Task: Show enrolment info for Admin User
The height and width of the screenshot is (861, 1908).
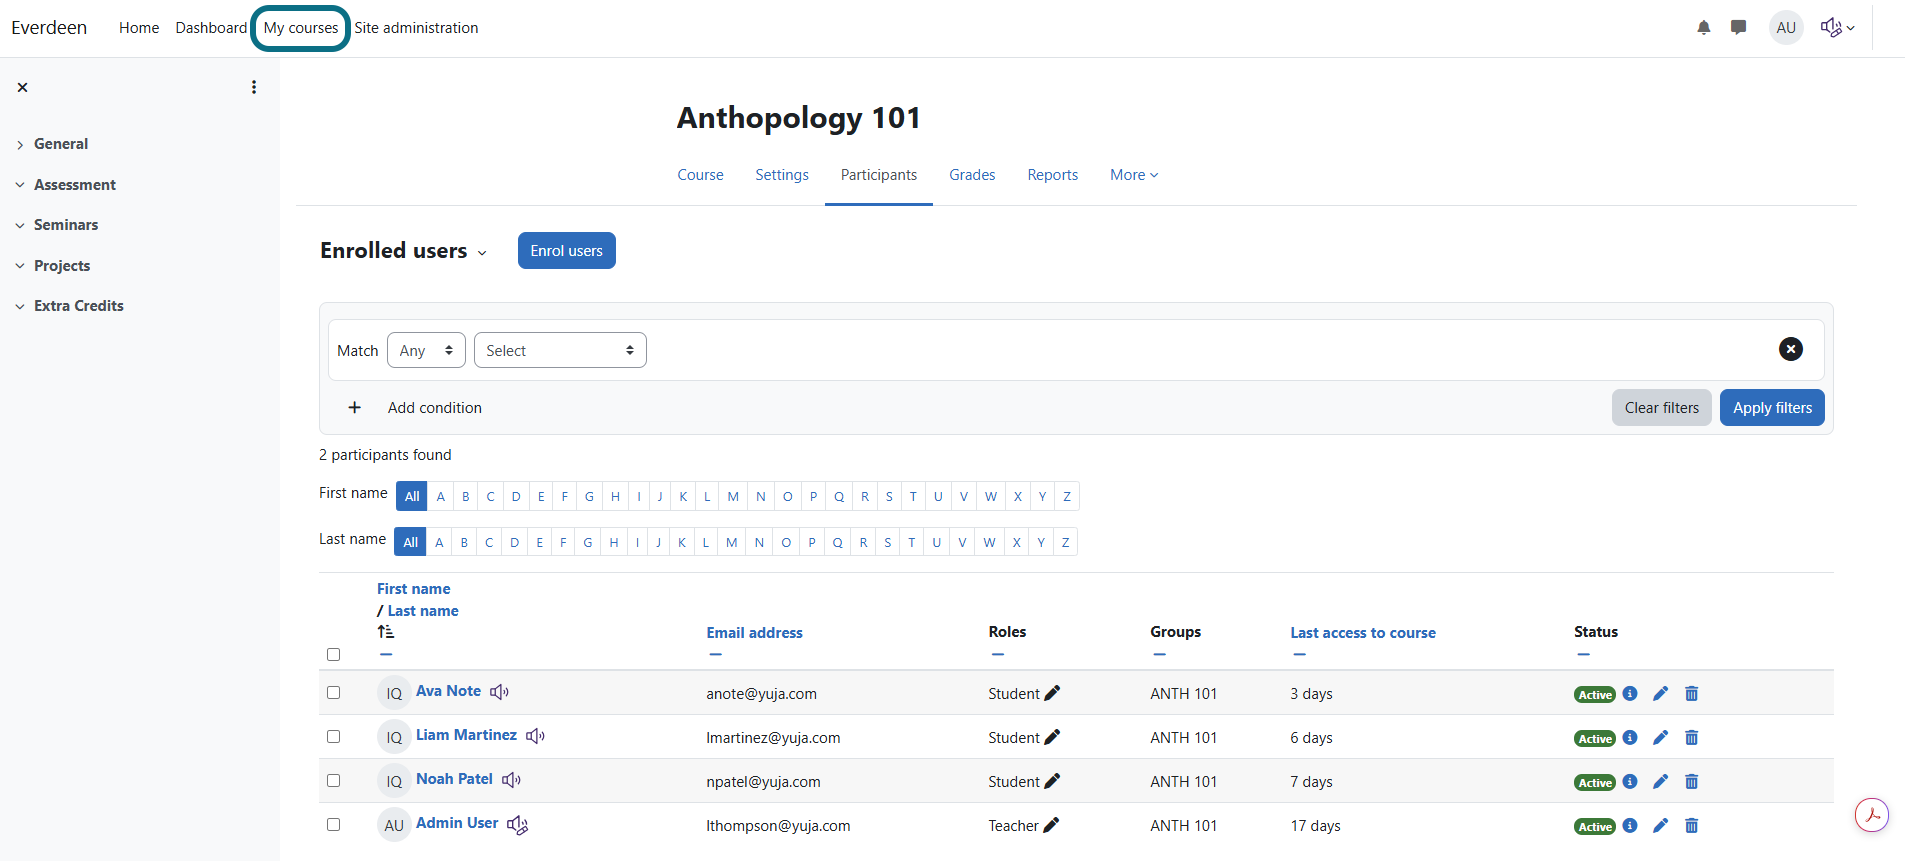Action: (x=1630, y=825)
